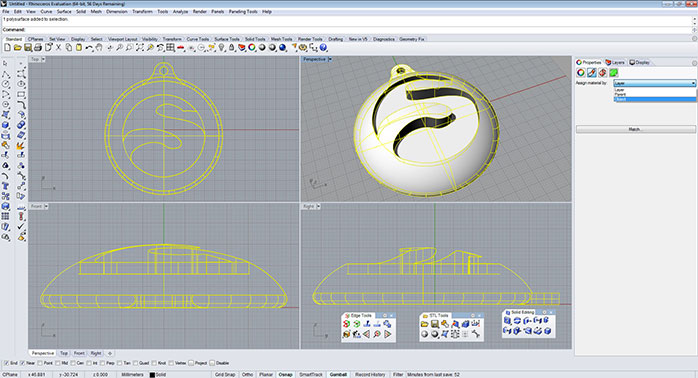This screenshot has height=378, width=698.
Task: Click the New file icon in Standard toolbar
Action: pyautogui.click(x=7, y=48)
